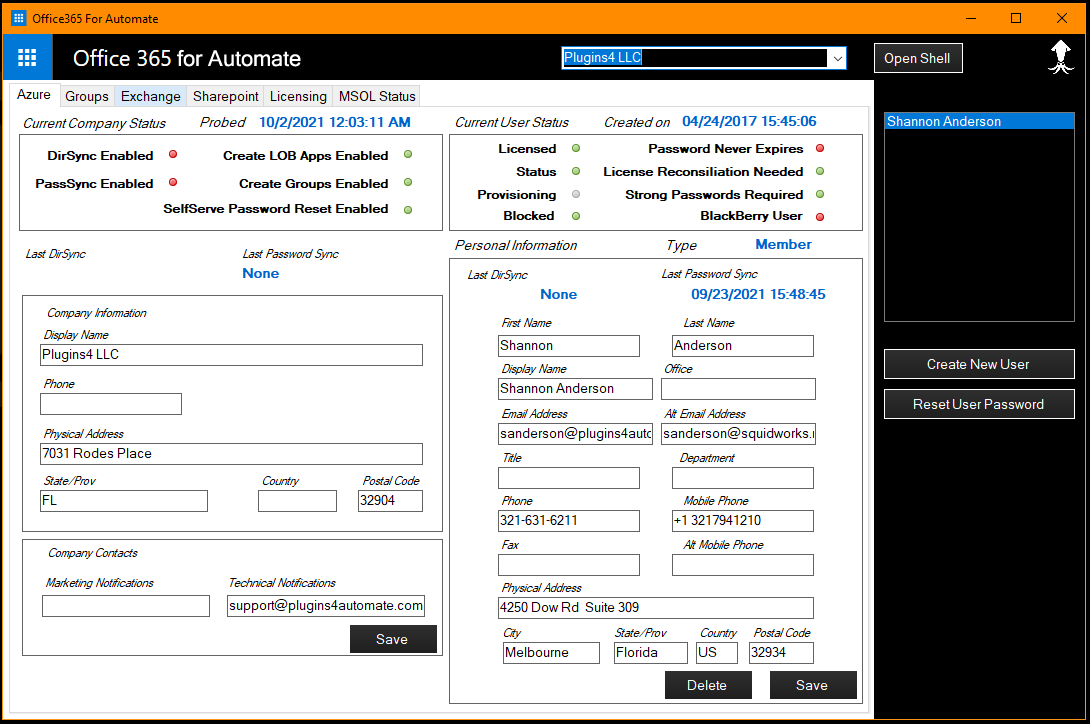
Task: Click the company Physical Address field
Action: [231, 453]
